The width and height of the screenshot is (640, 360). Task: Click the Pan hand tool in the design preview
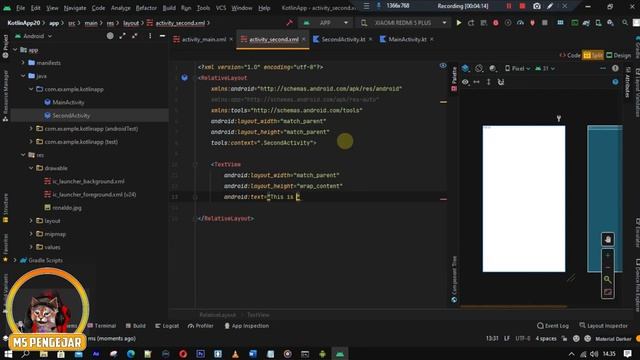click(x=607, y=240)
